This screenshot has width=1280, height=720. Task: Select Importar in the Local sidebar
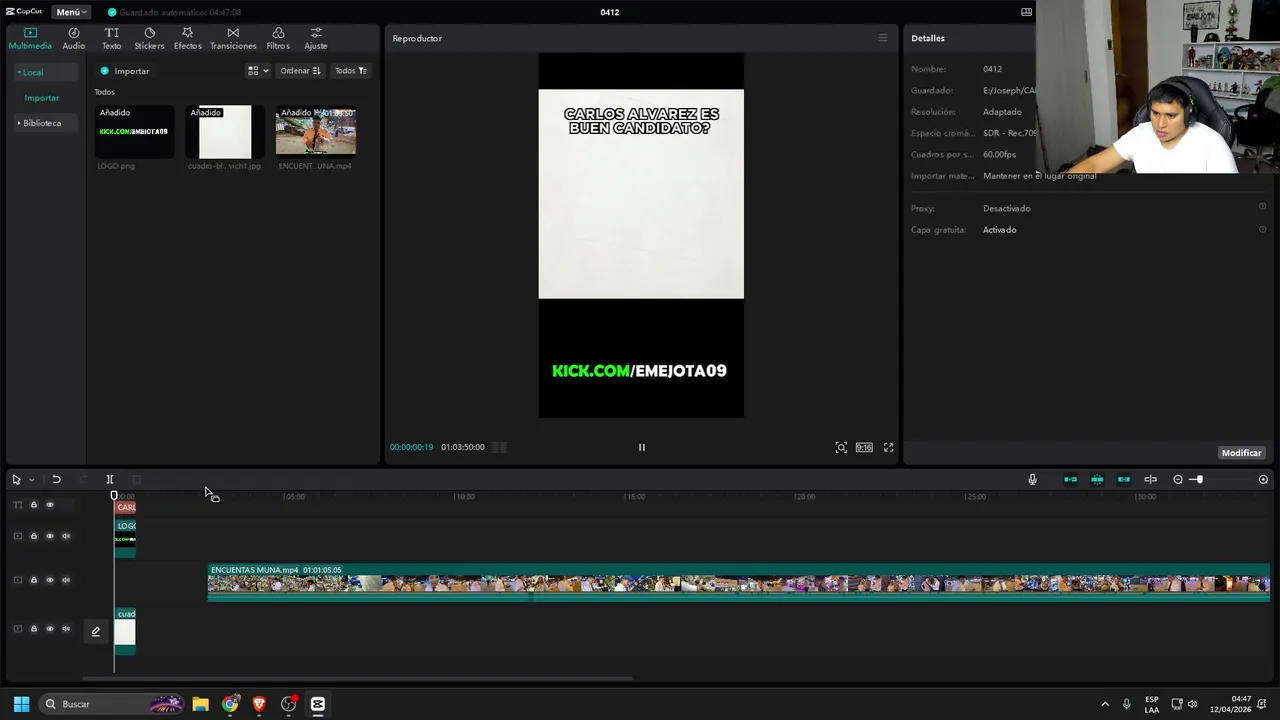pyautogui.click(x=42, y=98)
